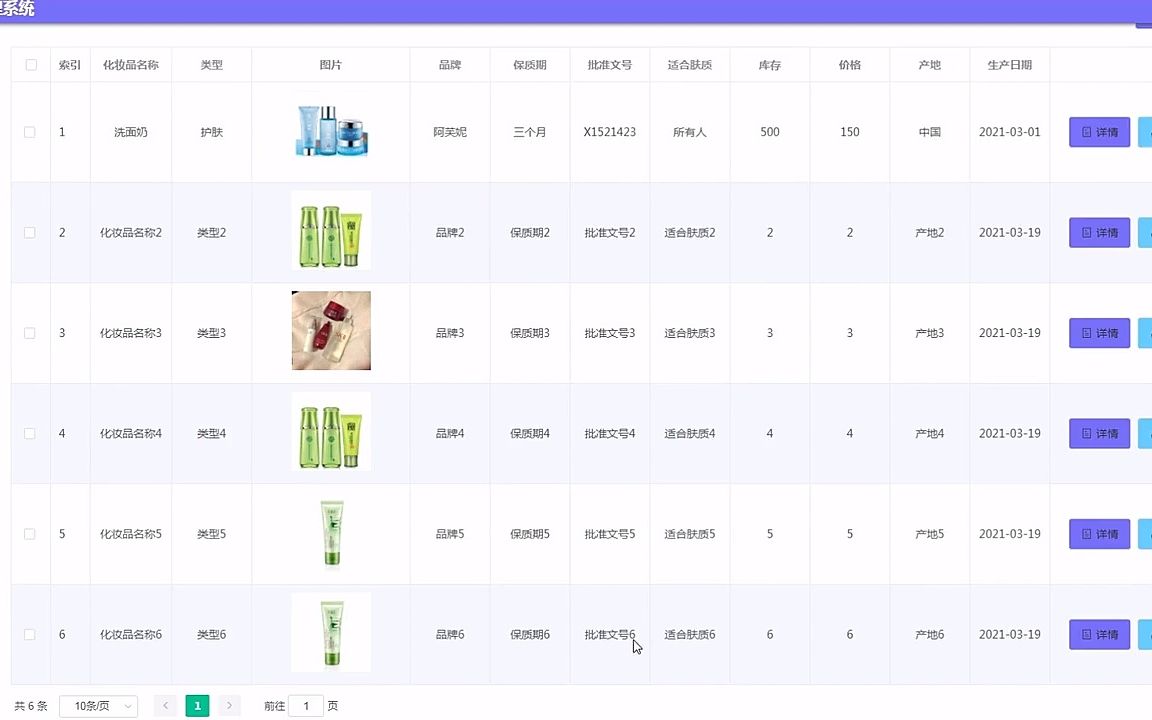Click the cyan action icon on the last row

tap(1144, 634)
